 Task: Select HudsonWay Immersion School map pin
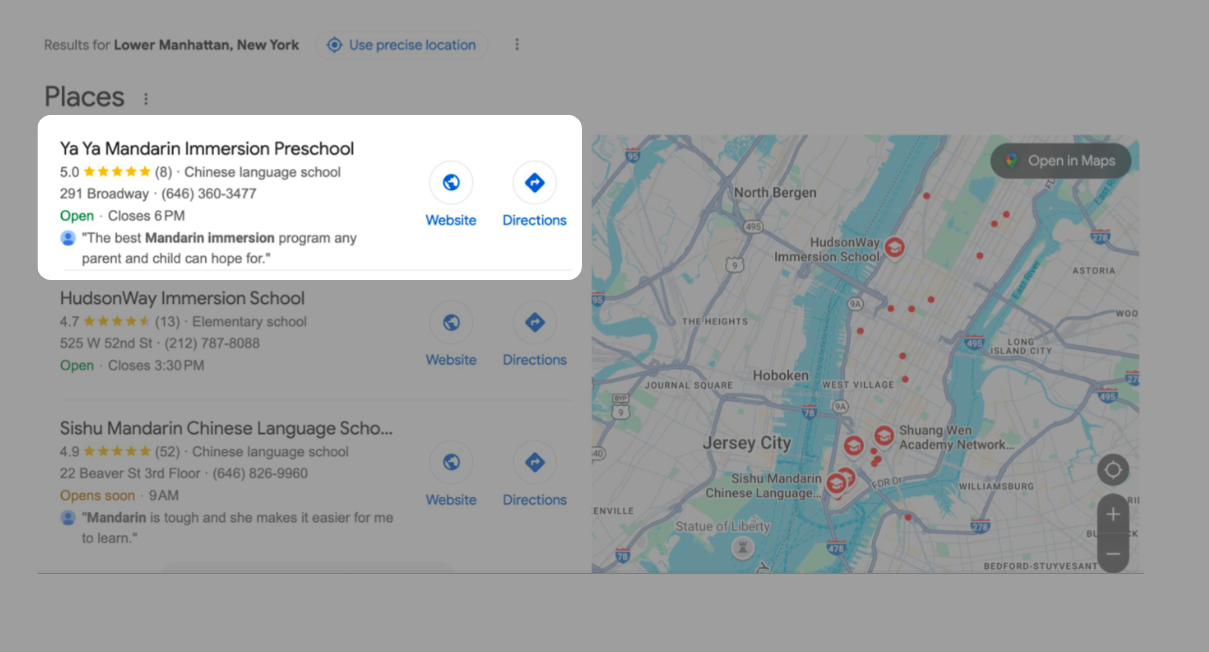[894, 246]
